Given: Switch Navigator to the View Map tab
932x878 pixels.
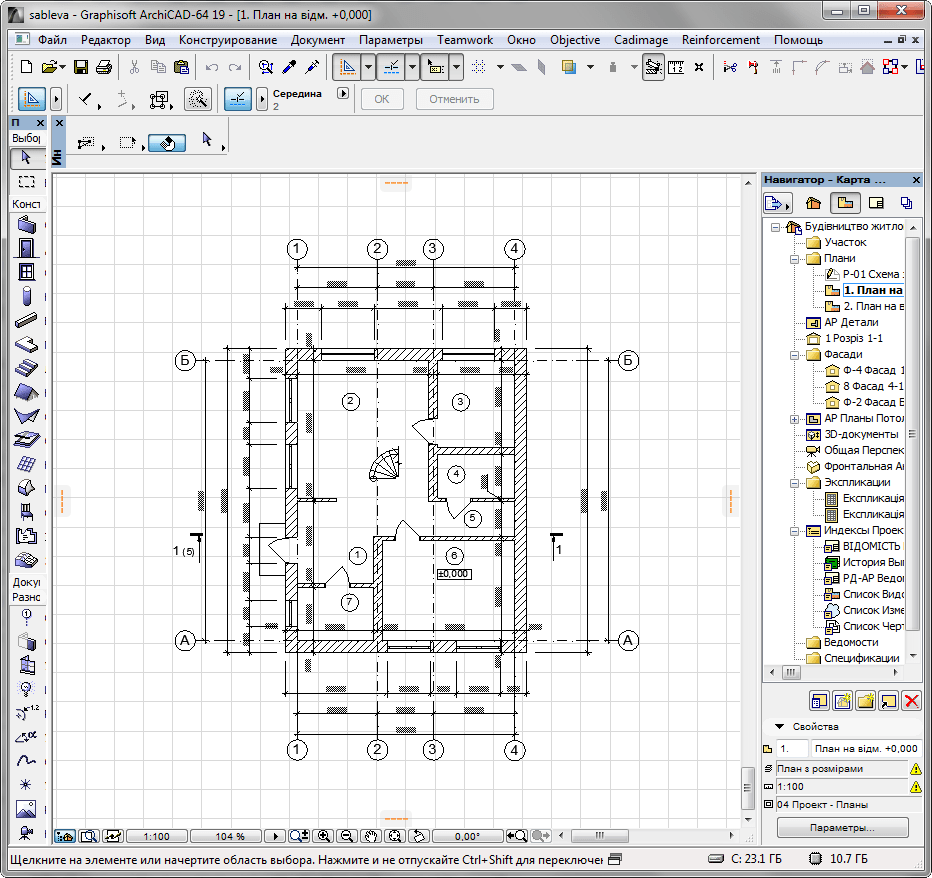Looking at the screenshot, I should click(x=844, y=203).
